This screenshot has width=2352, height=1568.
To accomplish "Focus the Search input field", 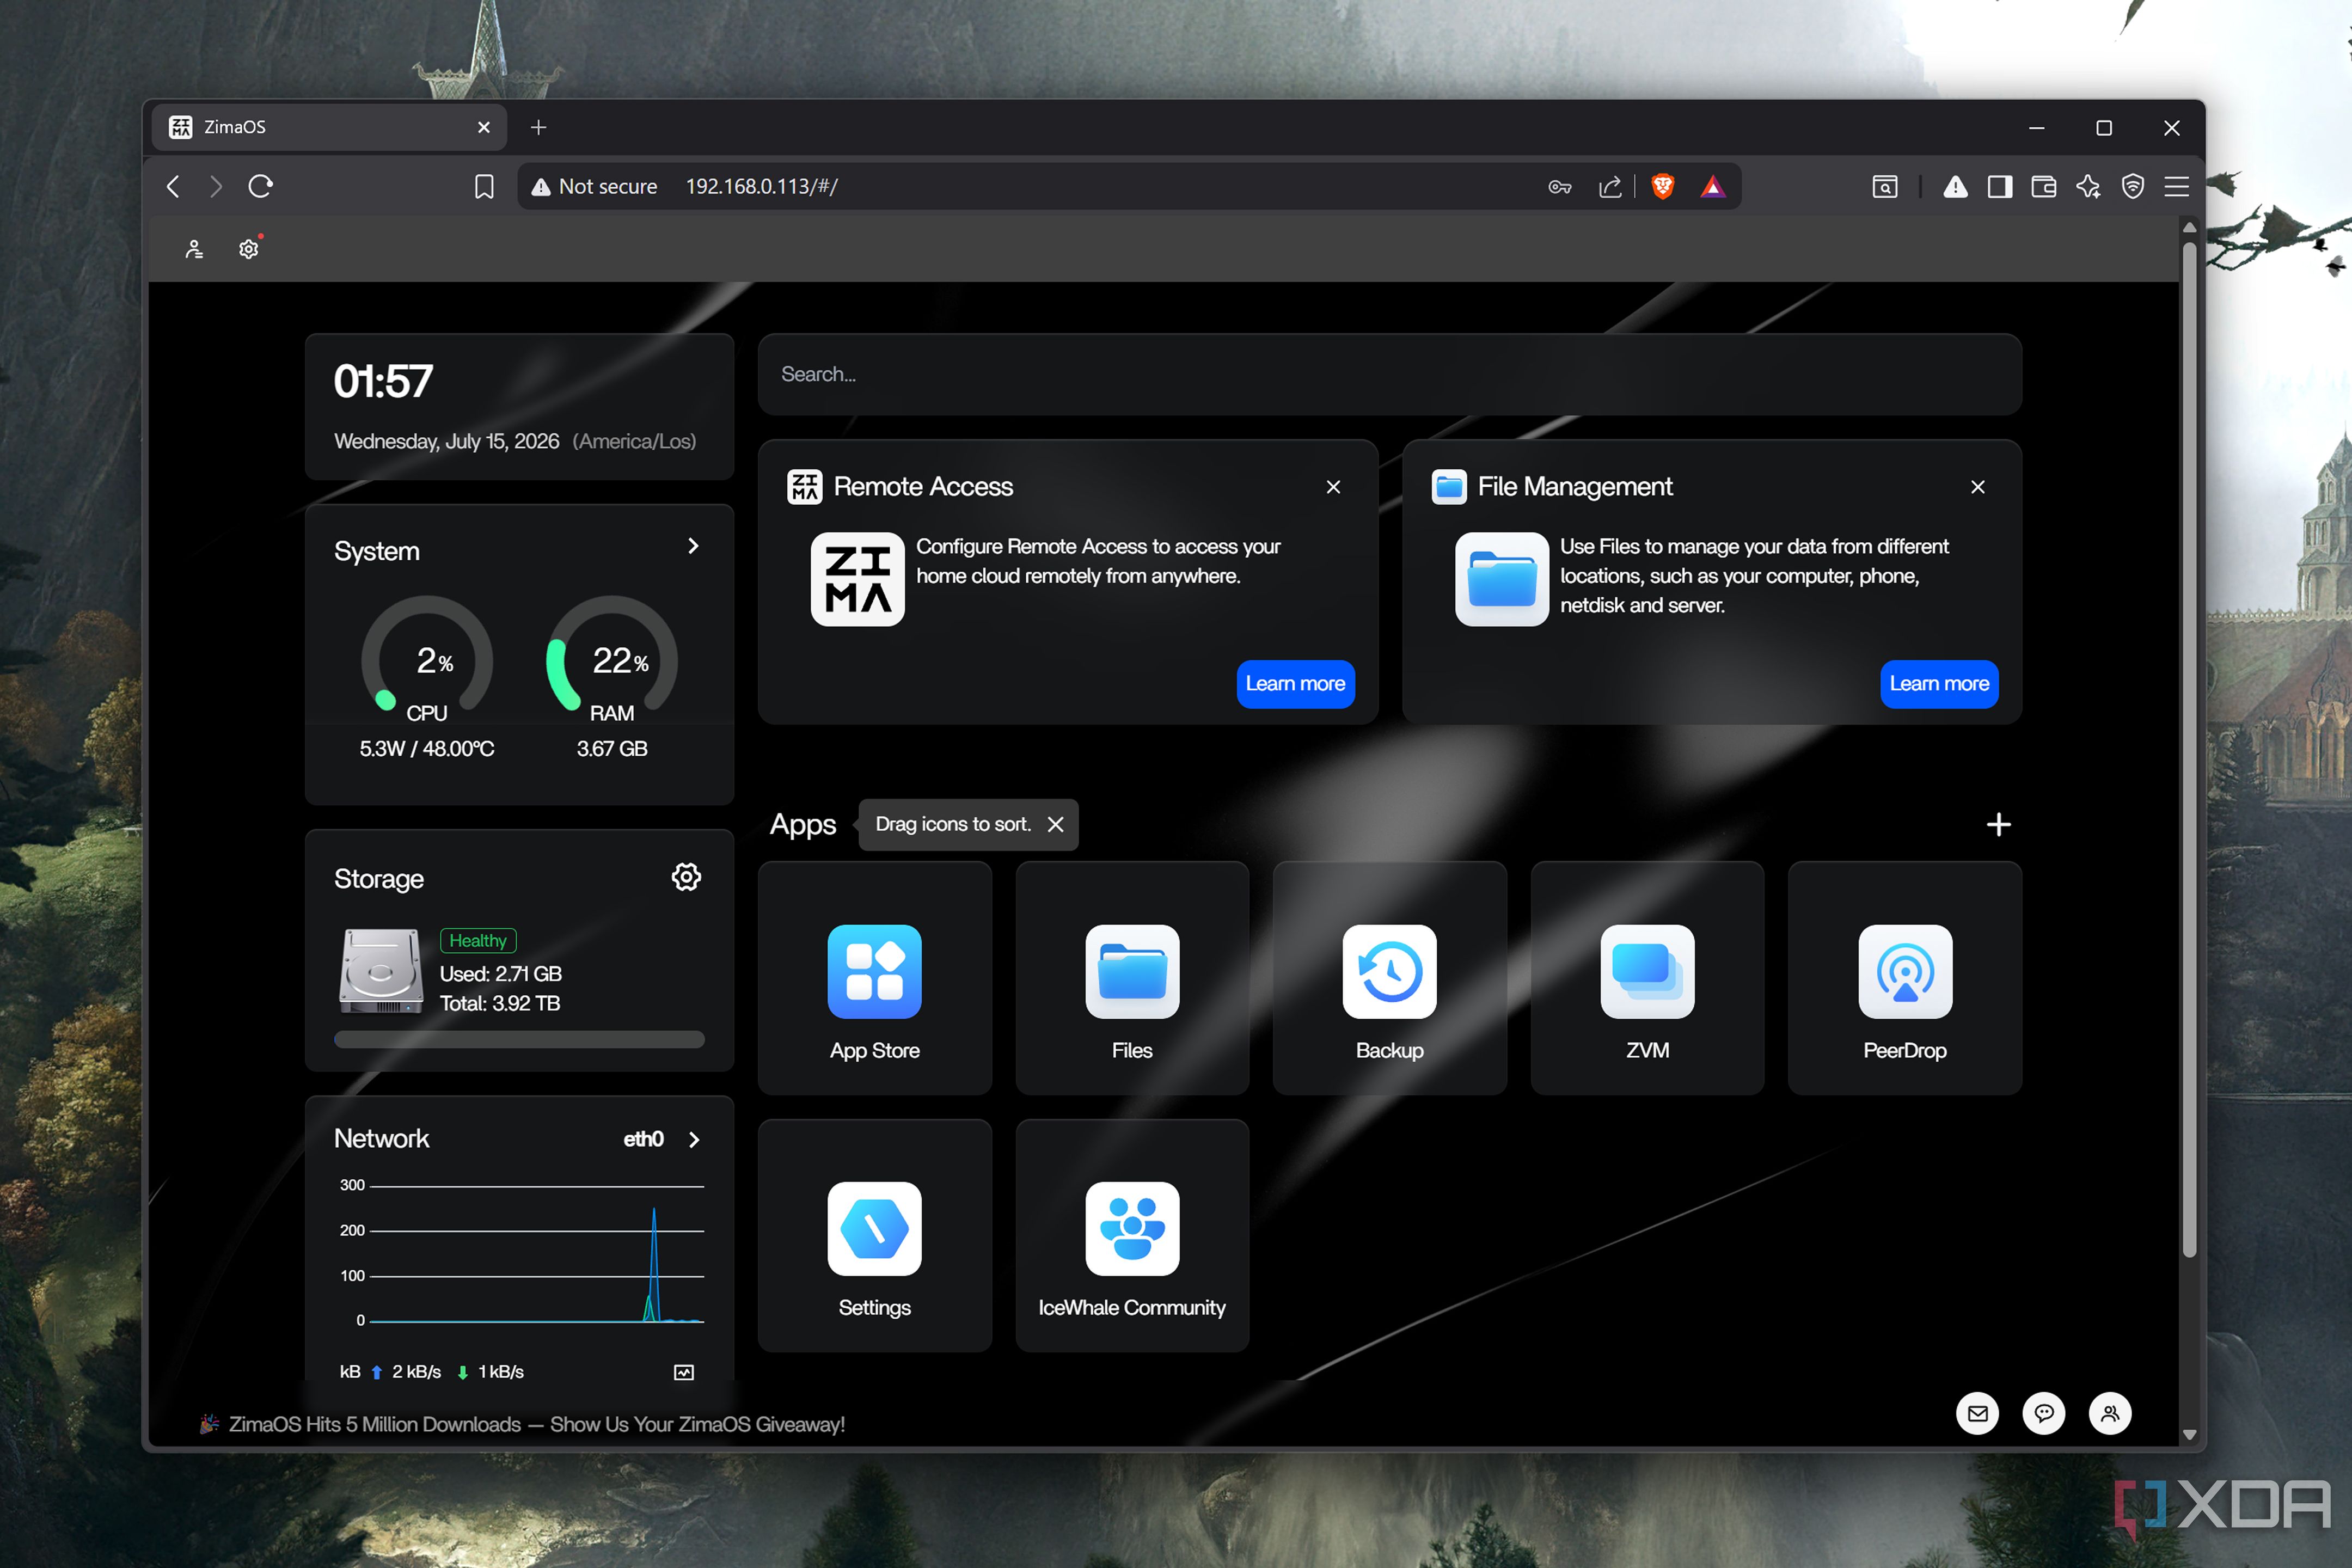I will pyautogui.click(x=1389, y=374).
